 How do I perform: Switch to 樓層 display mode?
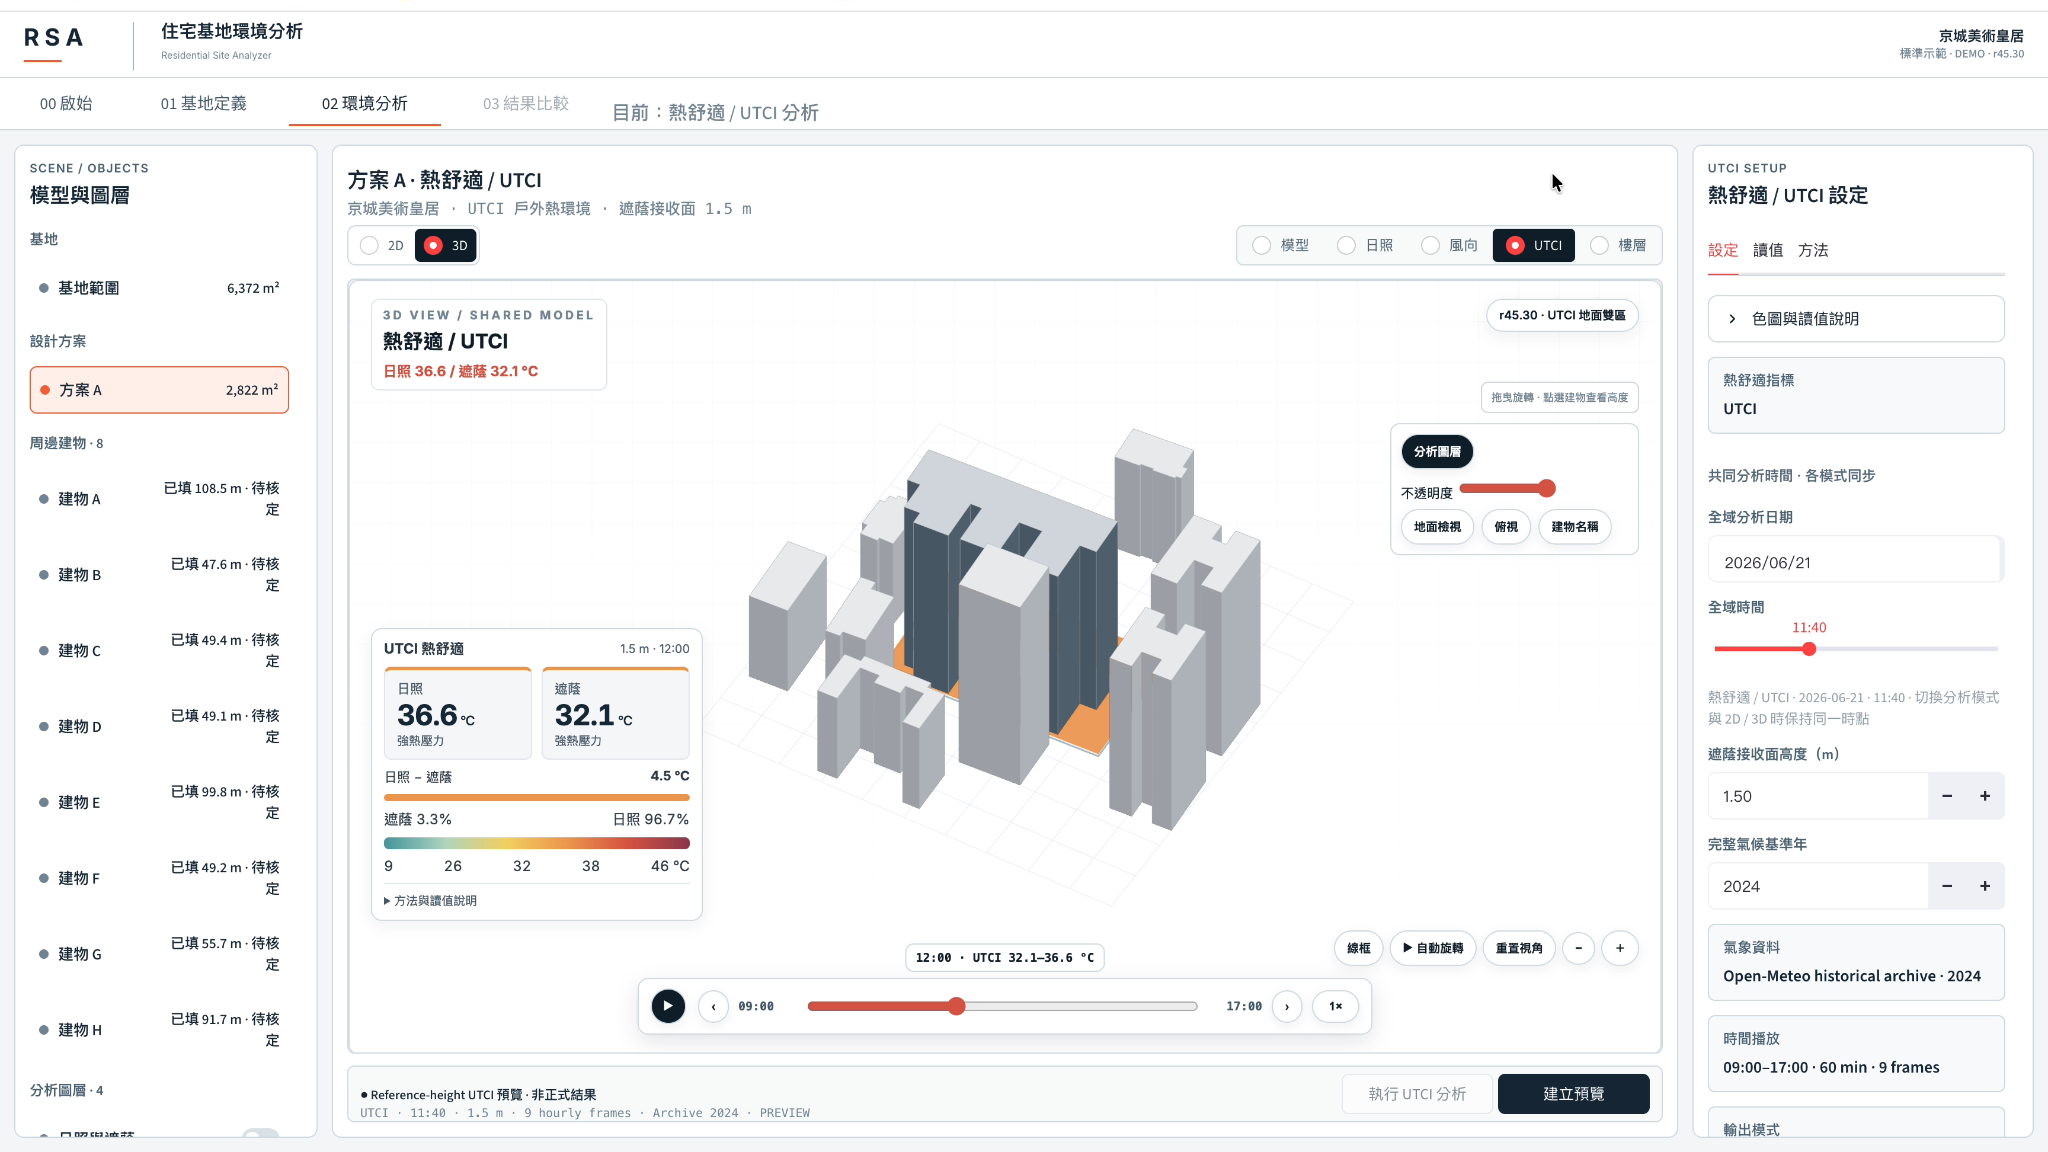[x=1618, y=245]
